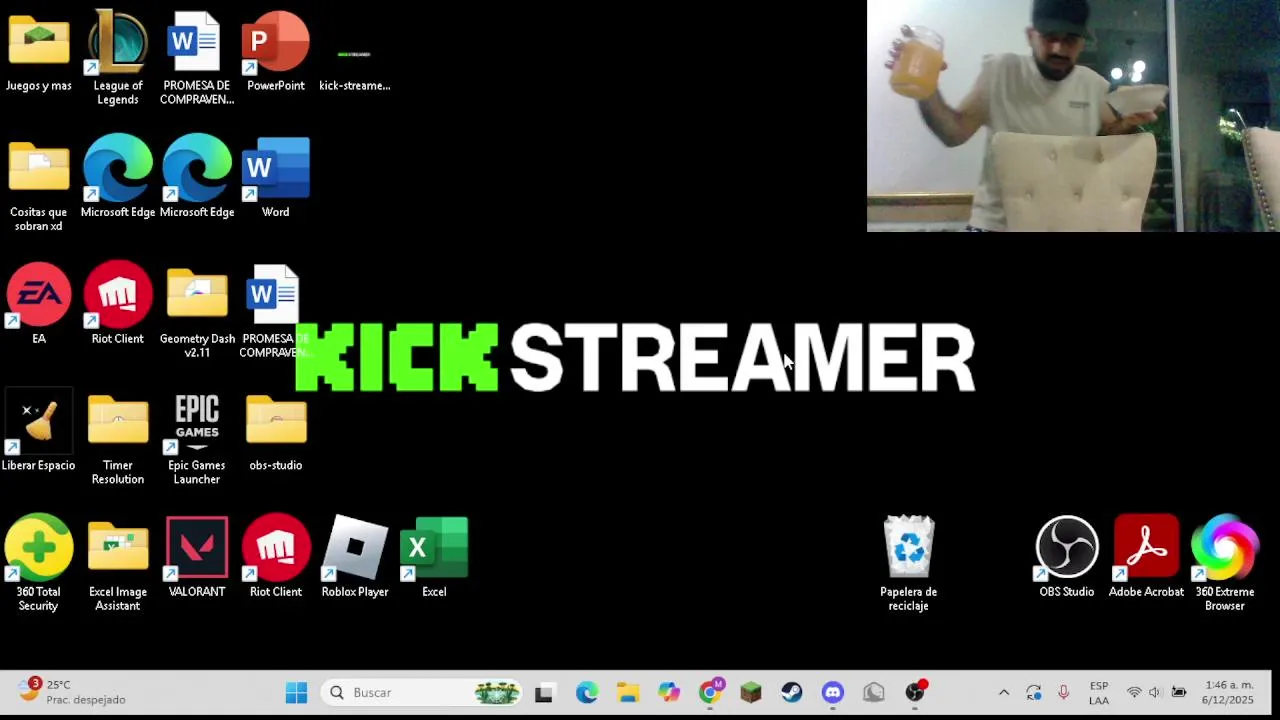Open the Roblox Player shortcut
The image size is (1280, 720).
click(355, 557)
